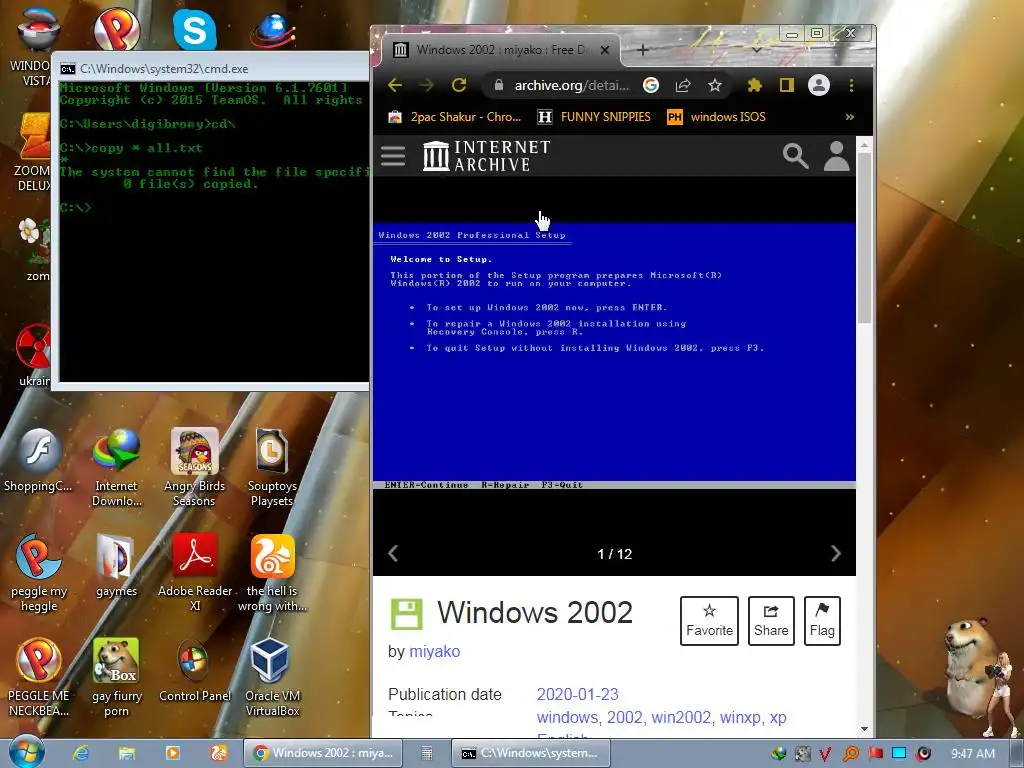The image size is (1024, 768).
Task: Open Internet Archive user account icon
Action: coord(836,155)
